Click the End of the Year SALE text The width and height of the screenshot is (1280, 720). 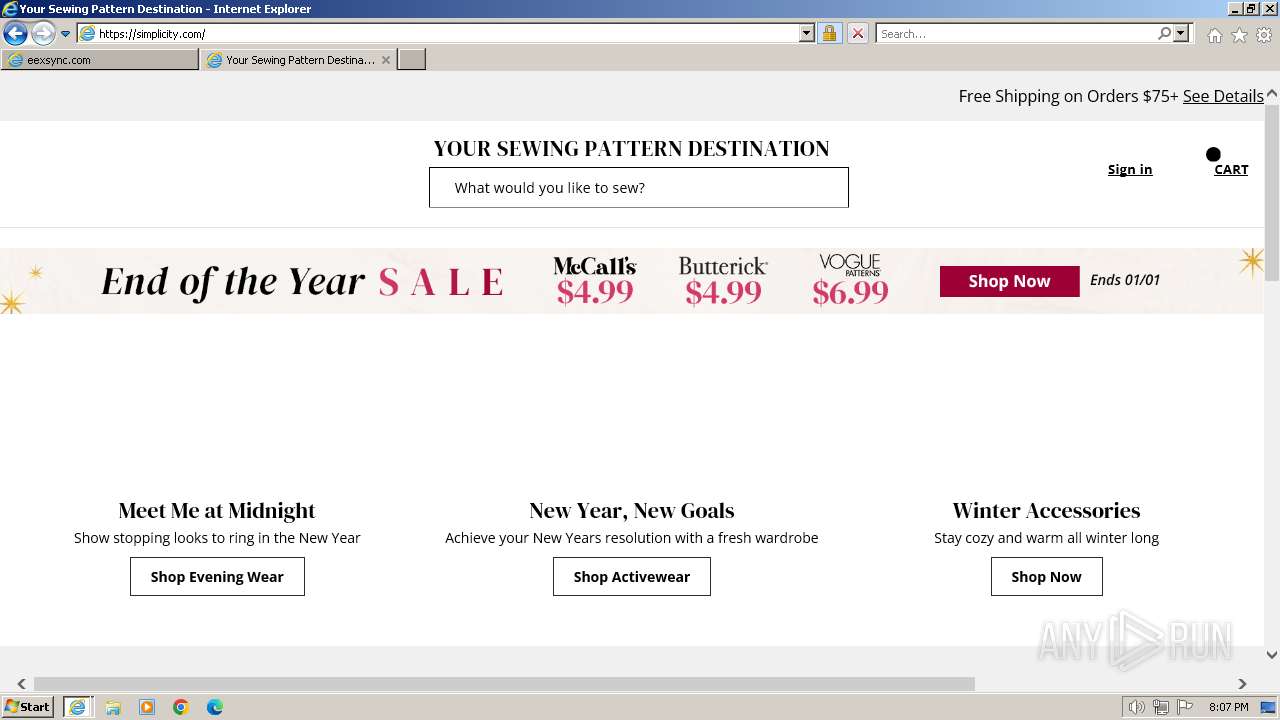302,281
